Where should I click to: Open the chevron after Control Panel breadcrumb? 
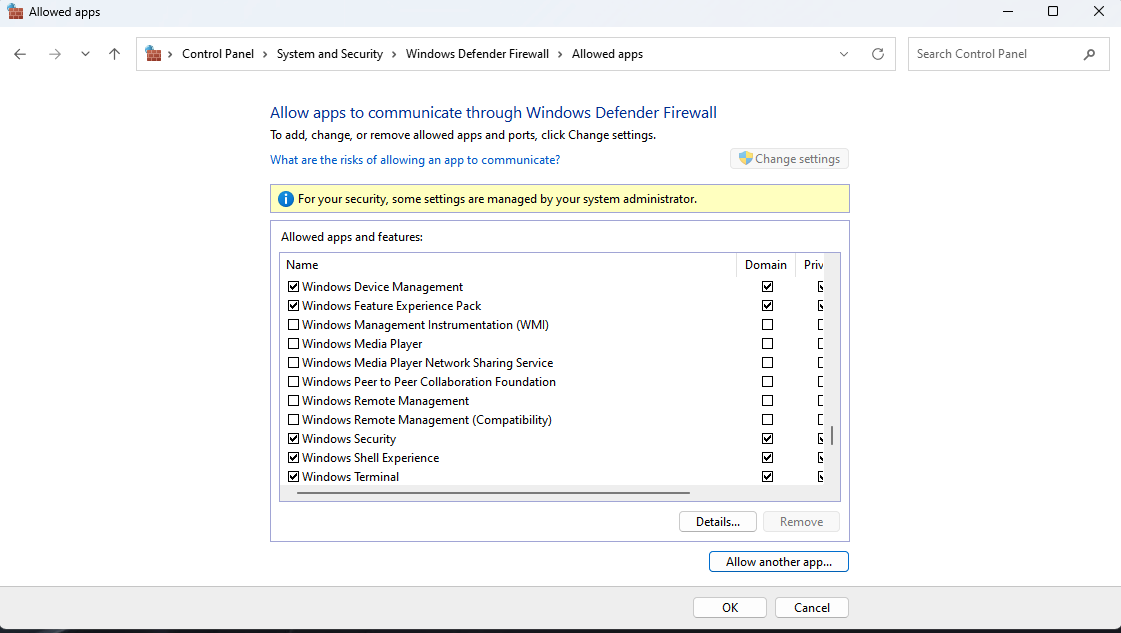[x=263, y=53]
